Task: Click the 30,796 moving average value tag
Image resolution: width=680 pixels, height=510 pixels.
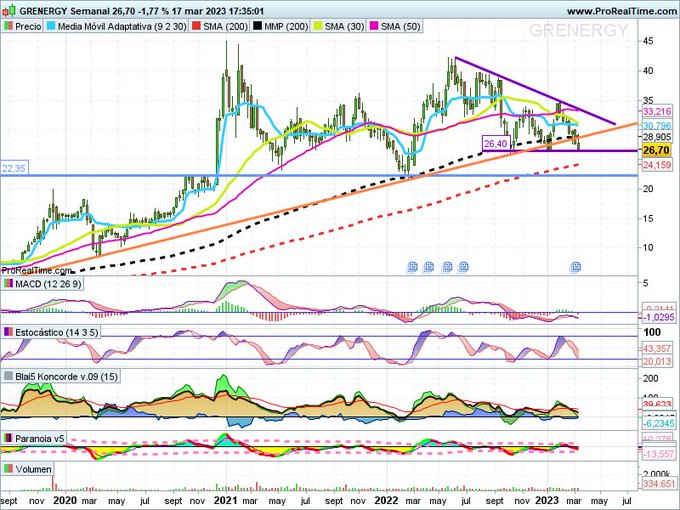Action: coord(657,126)
